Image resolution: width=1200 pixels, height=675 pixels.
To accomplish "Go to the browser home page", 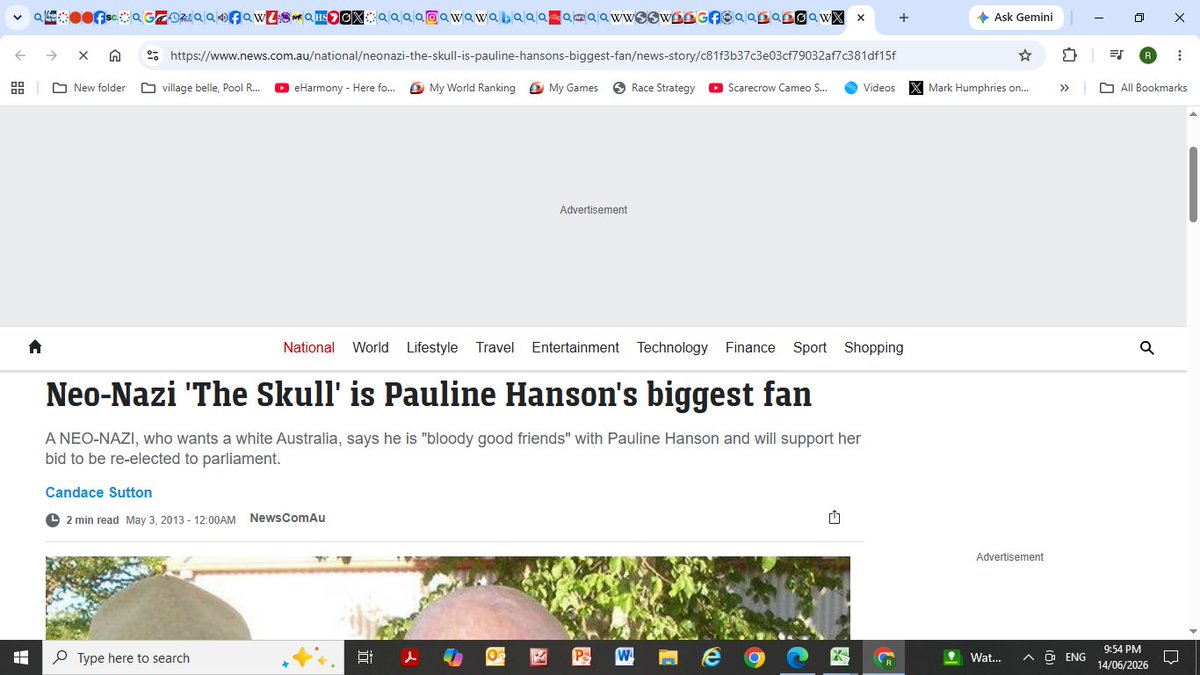I will [x=115, y=56].
